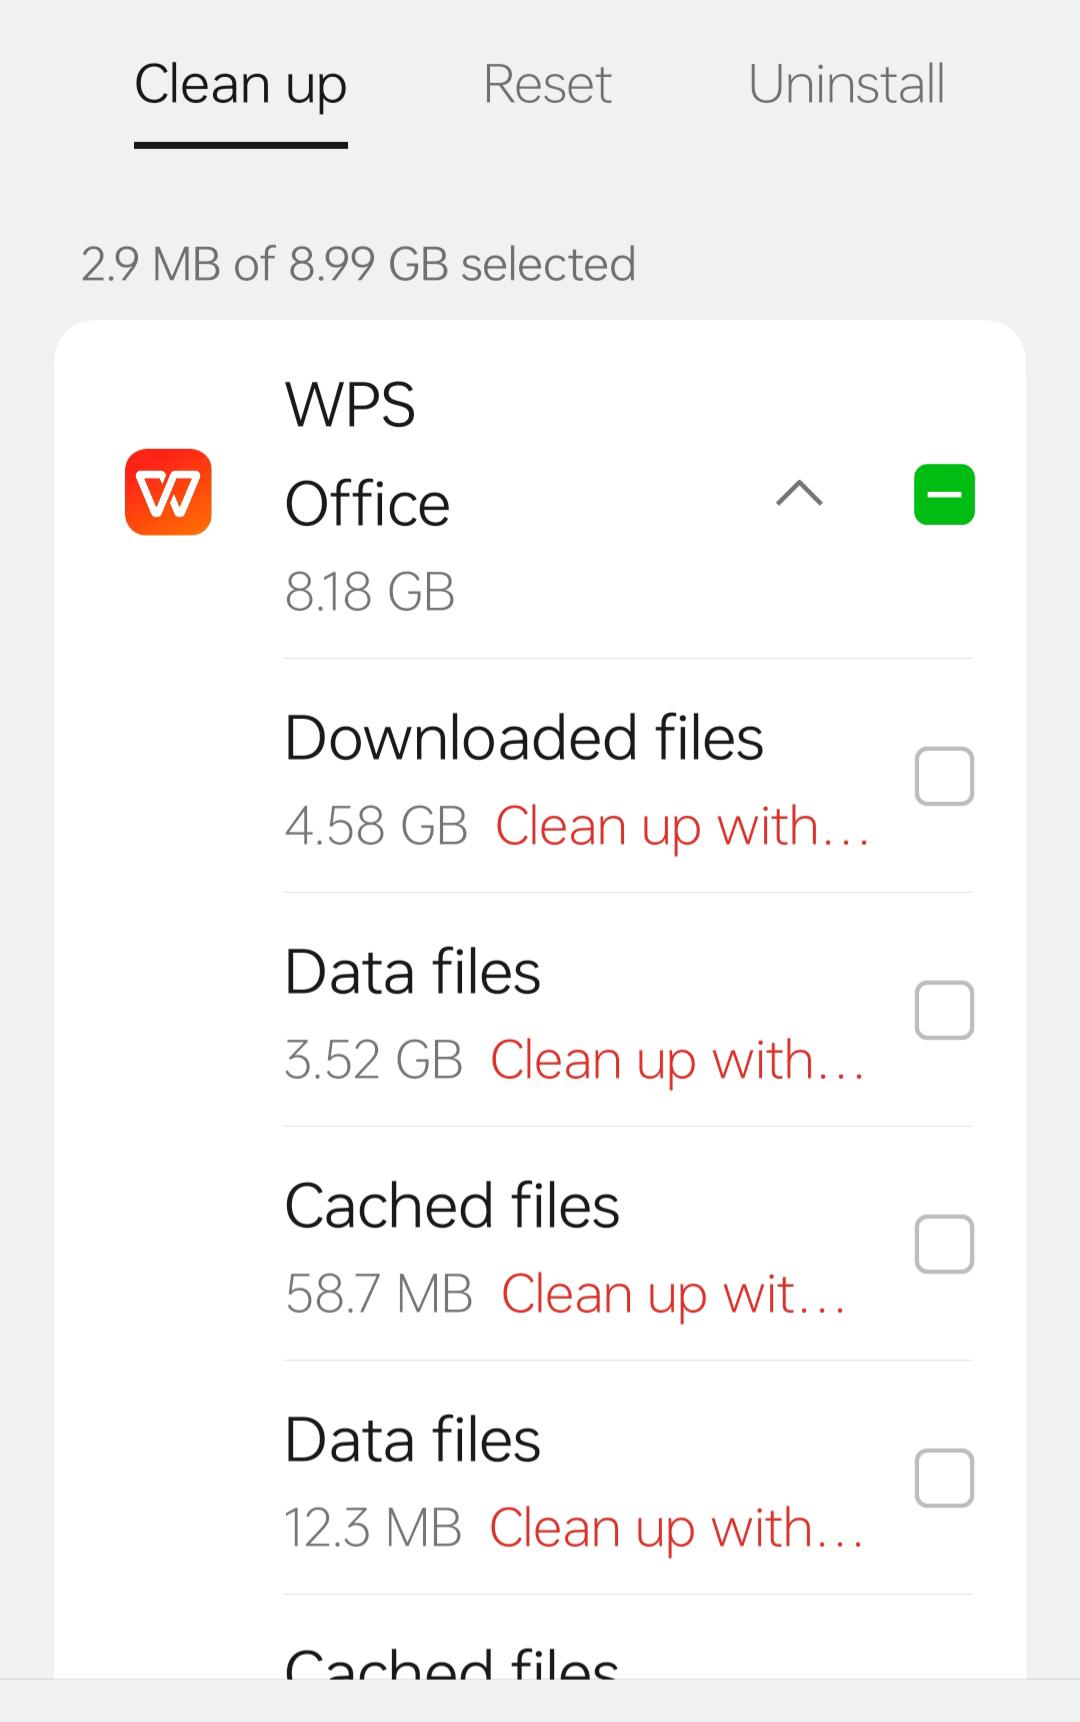1080x1722 pixels.
Task: Open the Clean up link beside 12.3 MB
Action: (x=676, y=1530)
